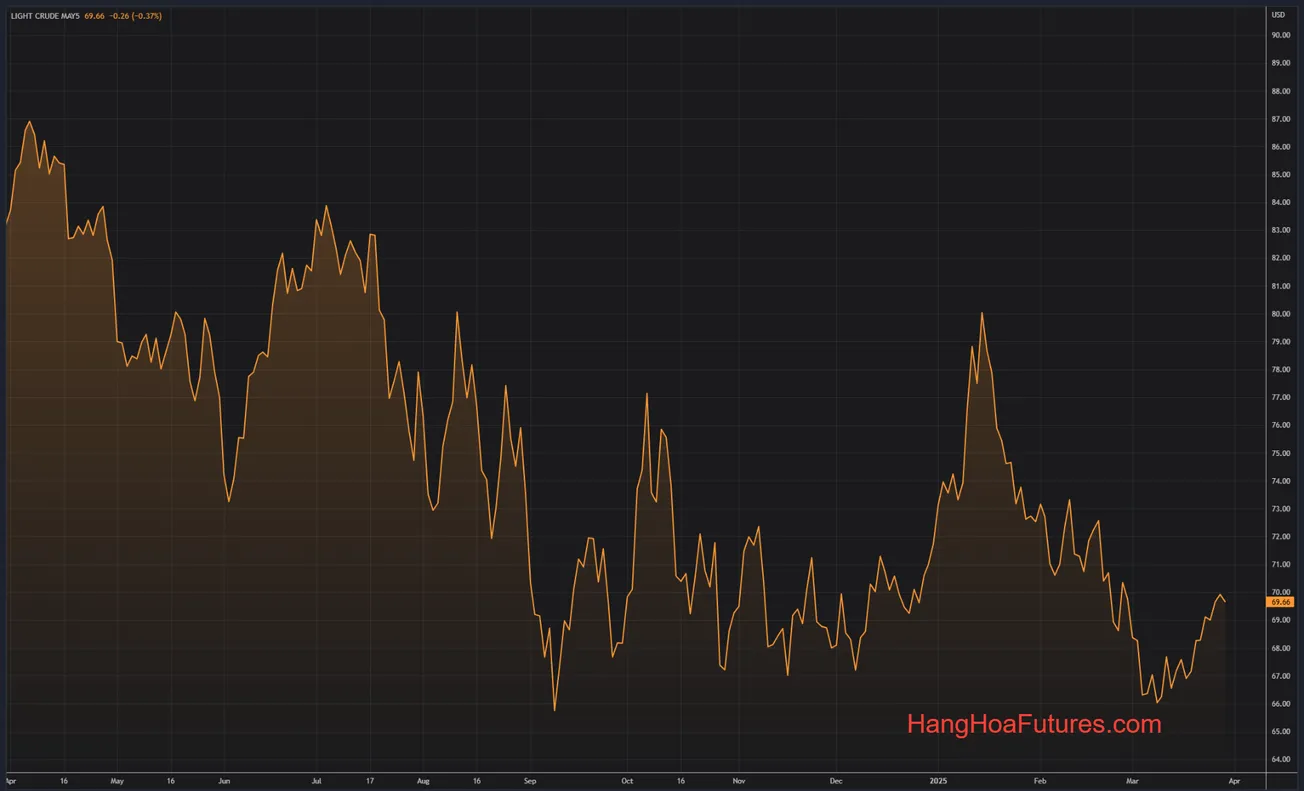1304x791 pixels.
Task: Click the Jun label on time axis
Action: [224, 780]
